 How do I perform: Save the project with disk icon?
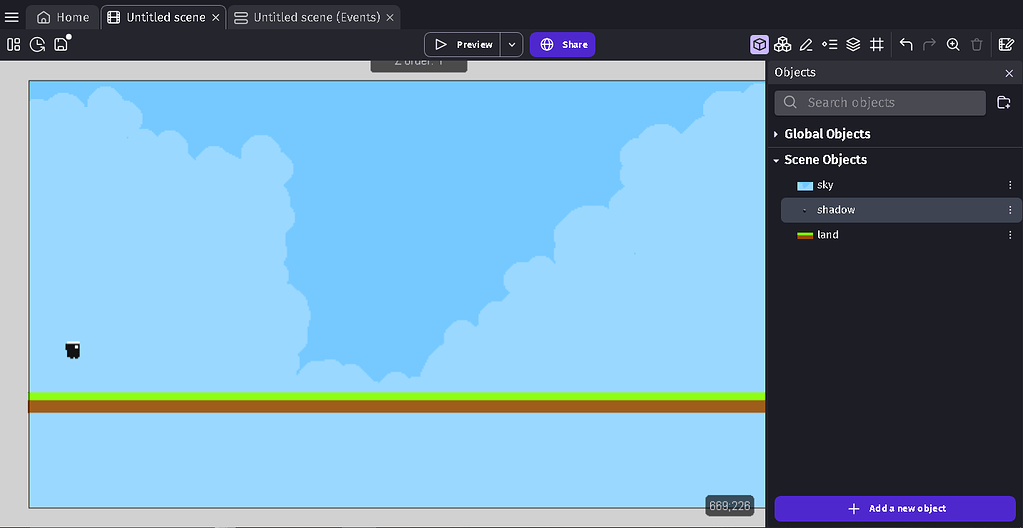point(61,44)
